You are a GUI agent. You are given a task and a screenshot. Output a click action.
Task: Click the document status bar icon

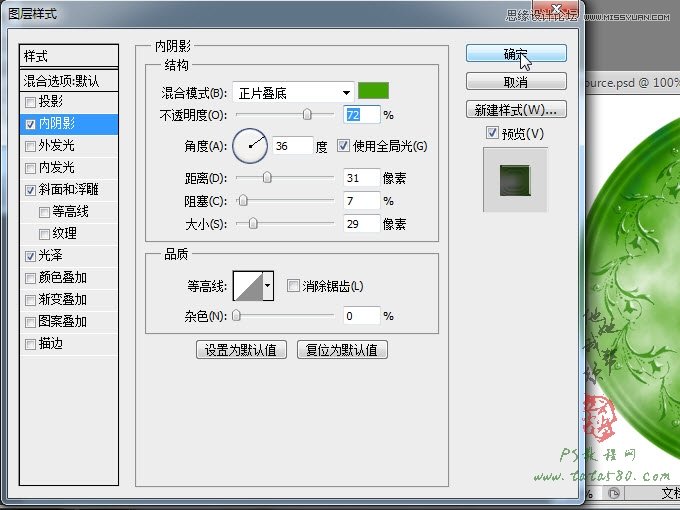coord(613,493)
